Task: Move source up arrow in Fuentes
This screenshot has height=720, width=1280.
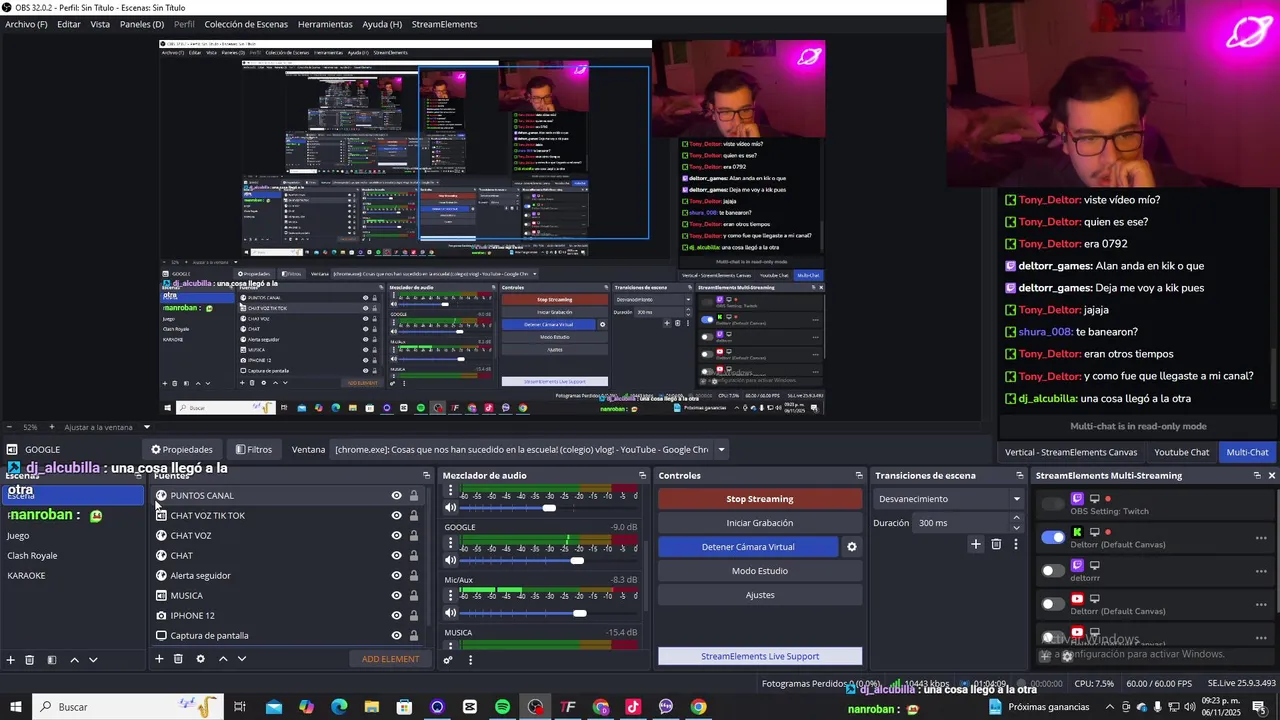Action: (223, 659)
